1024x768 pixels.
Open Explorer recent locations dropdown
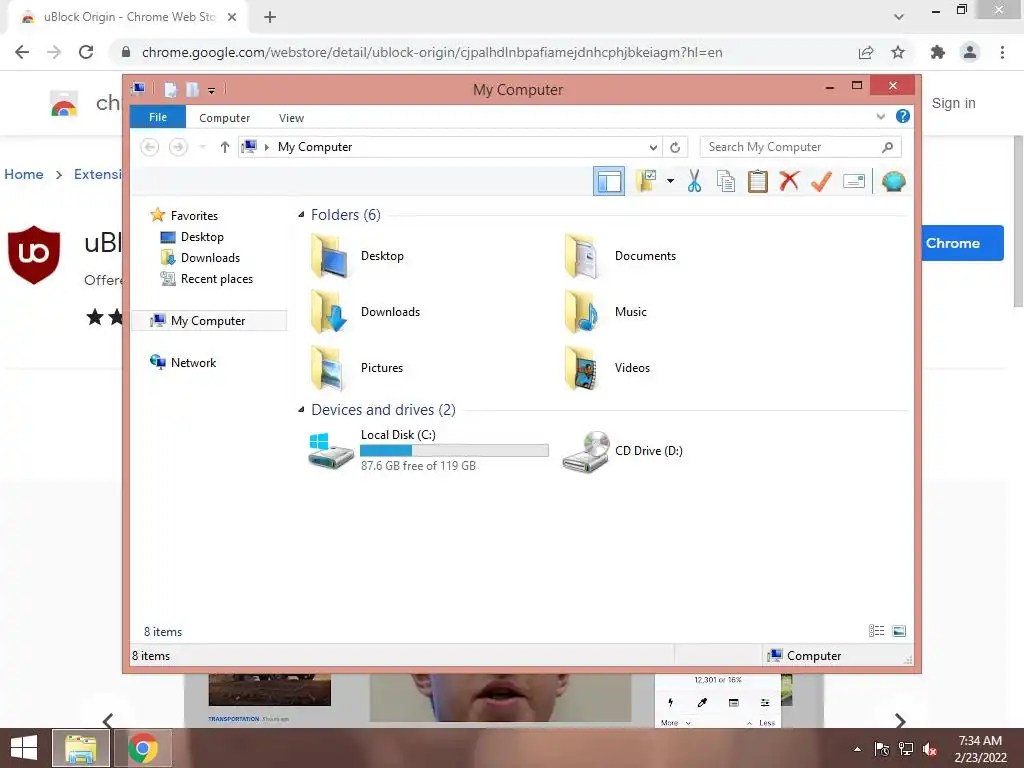pyautogui.click(x=202, y=147)
